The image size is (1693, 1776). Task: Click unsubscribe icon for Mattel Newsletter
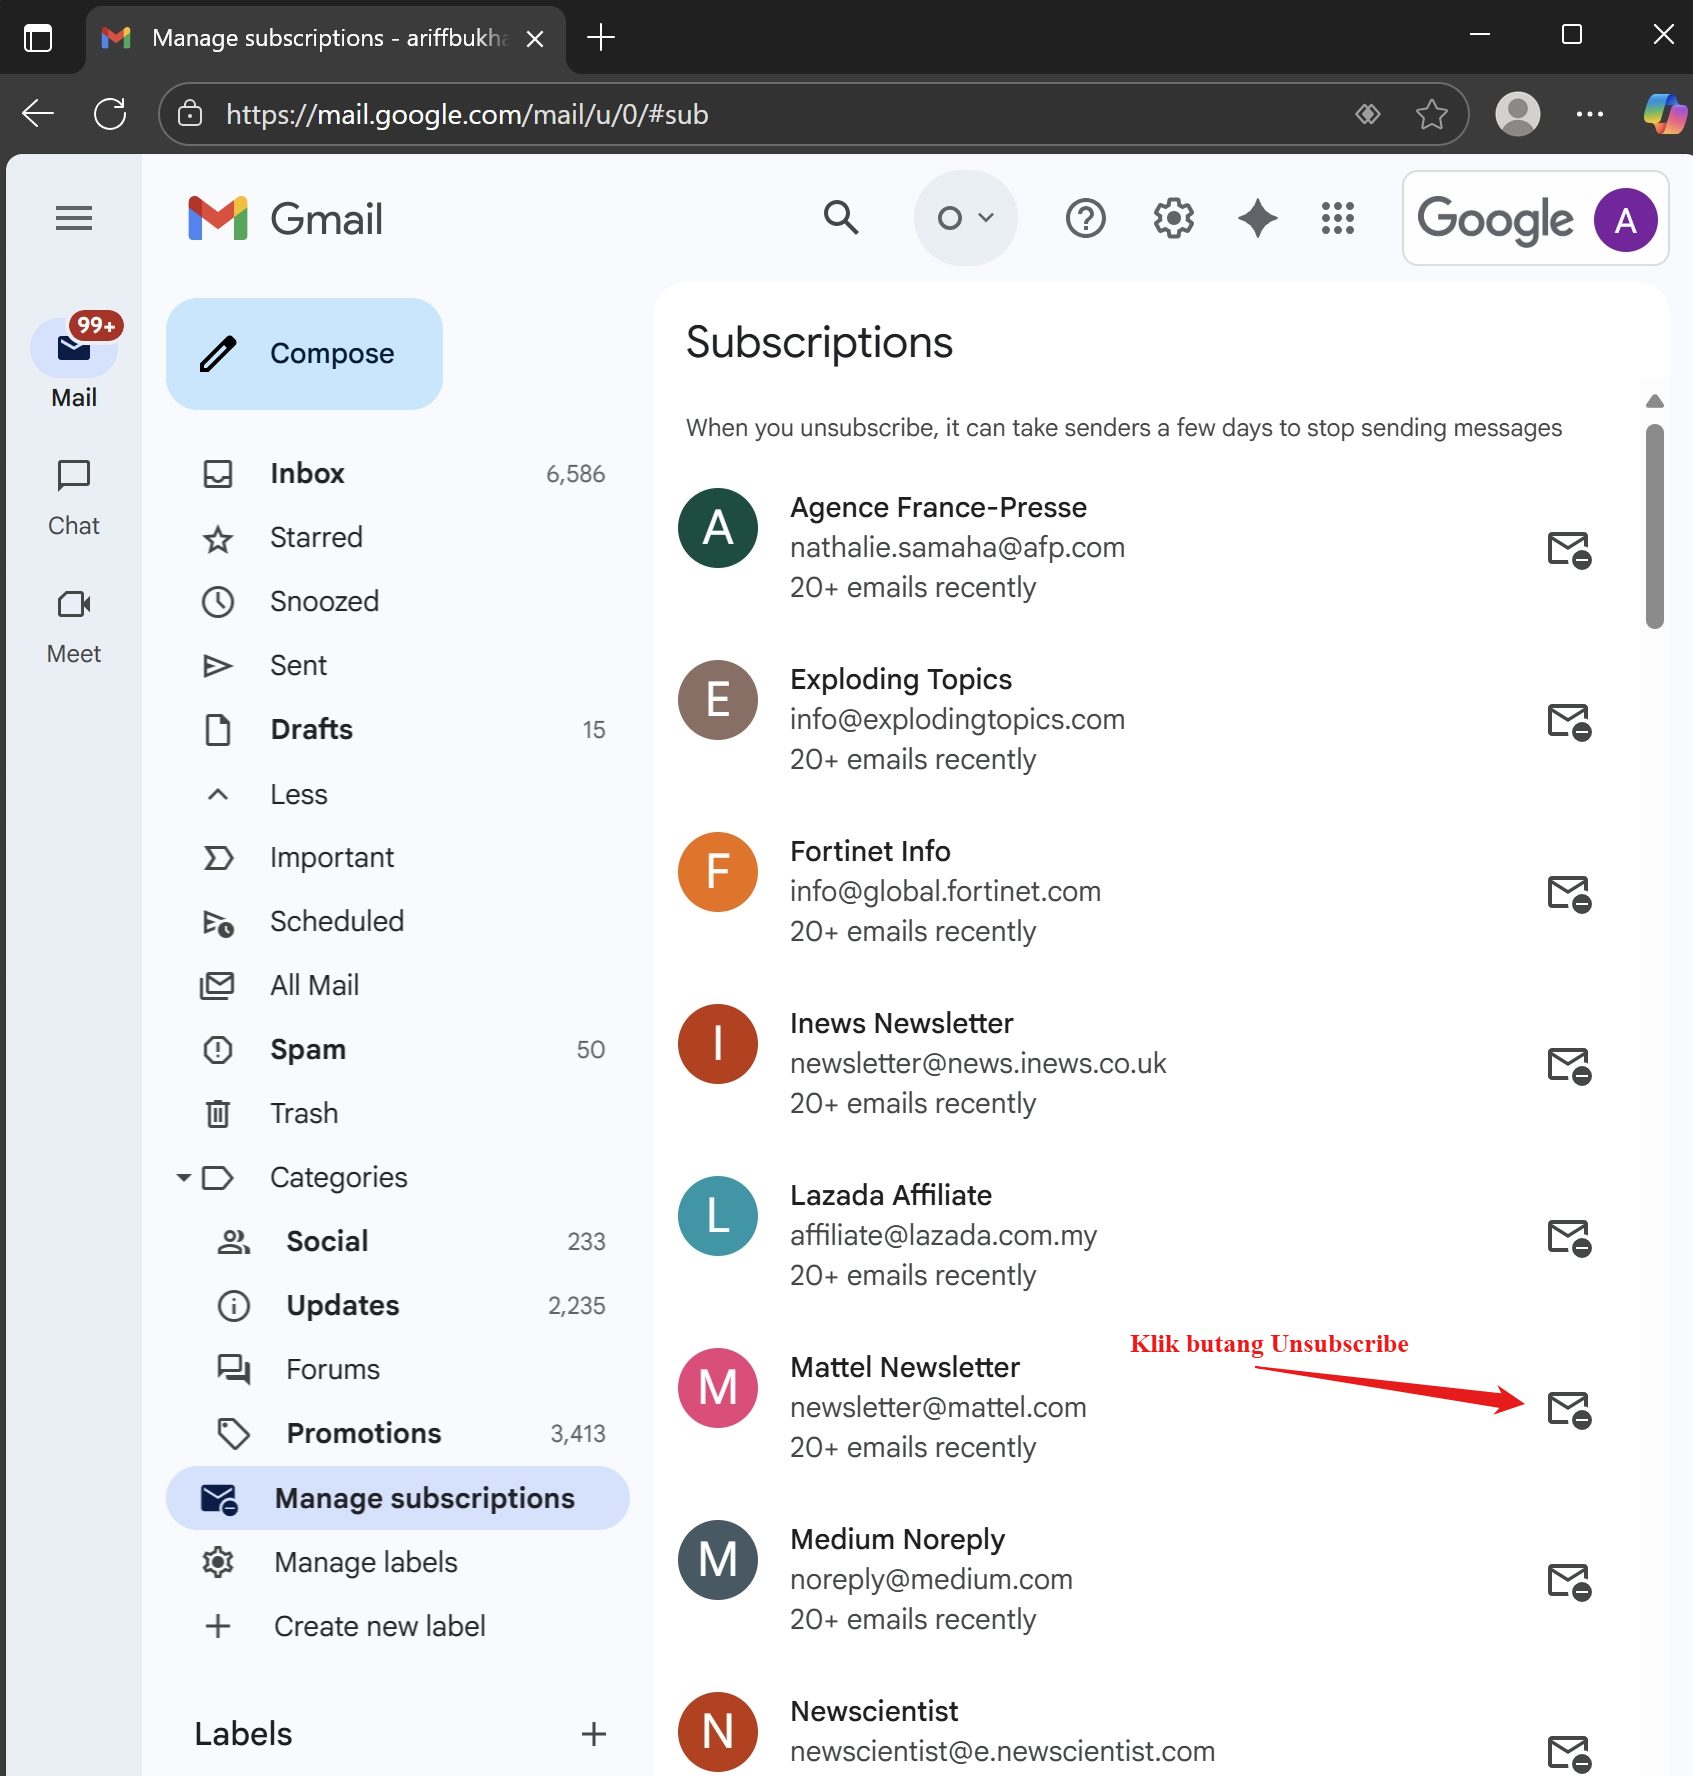pos(1569,1409)
